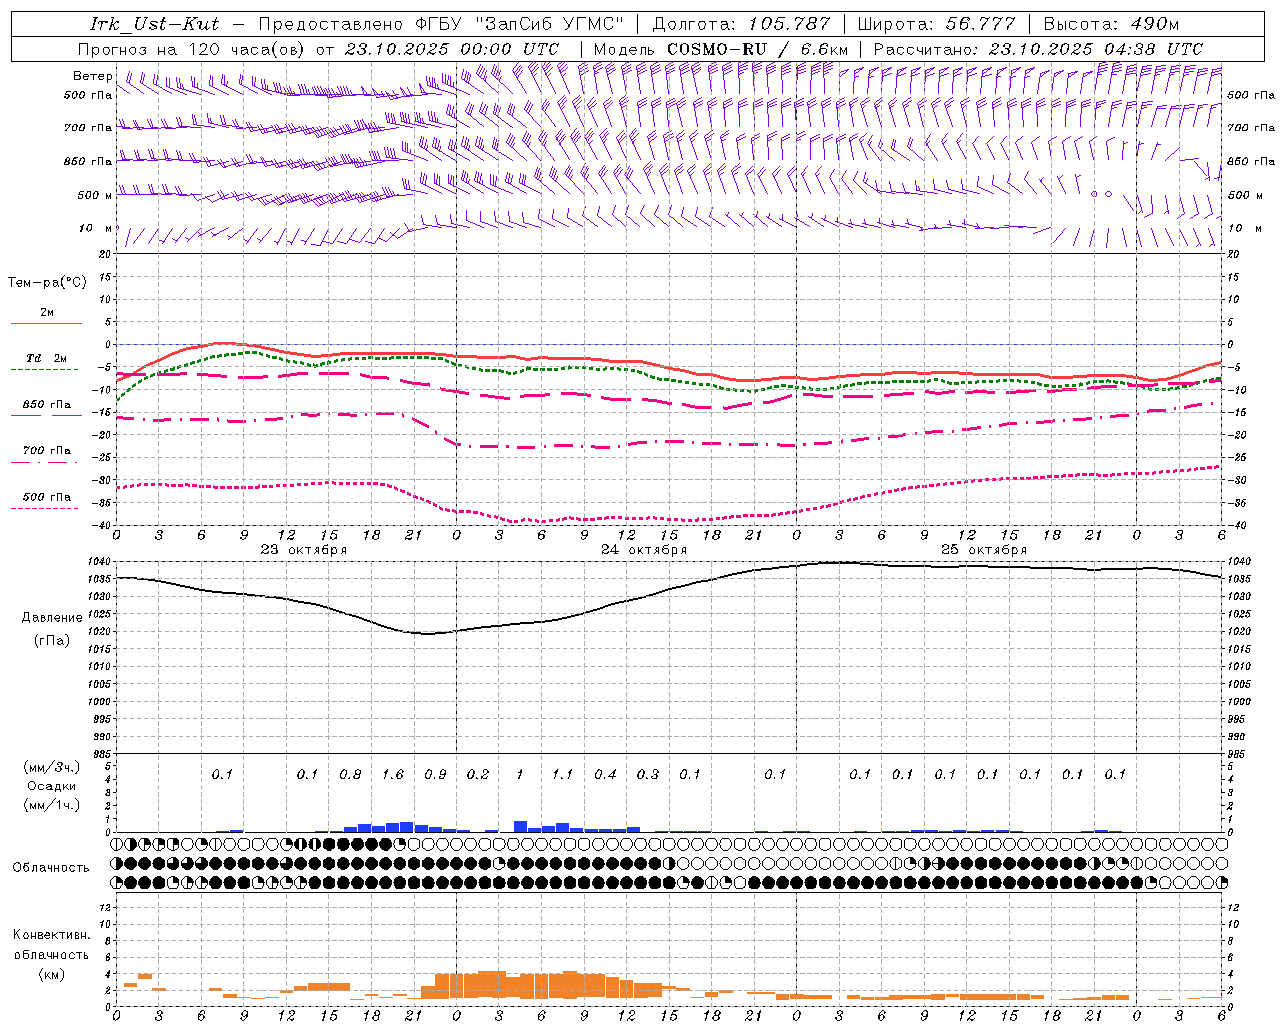Click the (мм/1ч.) precipitation unit label
The height and width of the screenshot is (1024, 1280).
point(51,805)
